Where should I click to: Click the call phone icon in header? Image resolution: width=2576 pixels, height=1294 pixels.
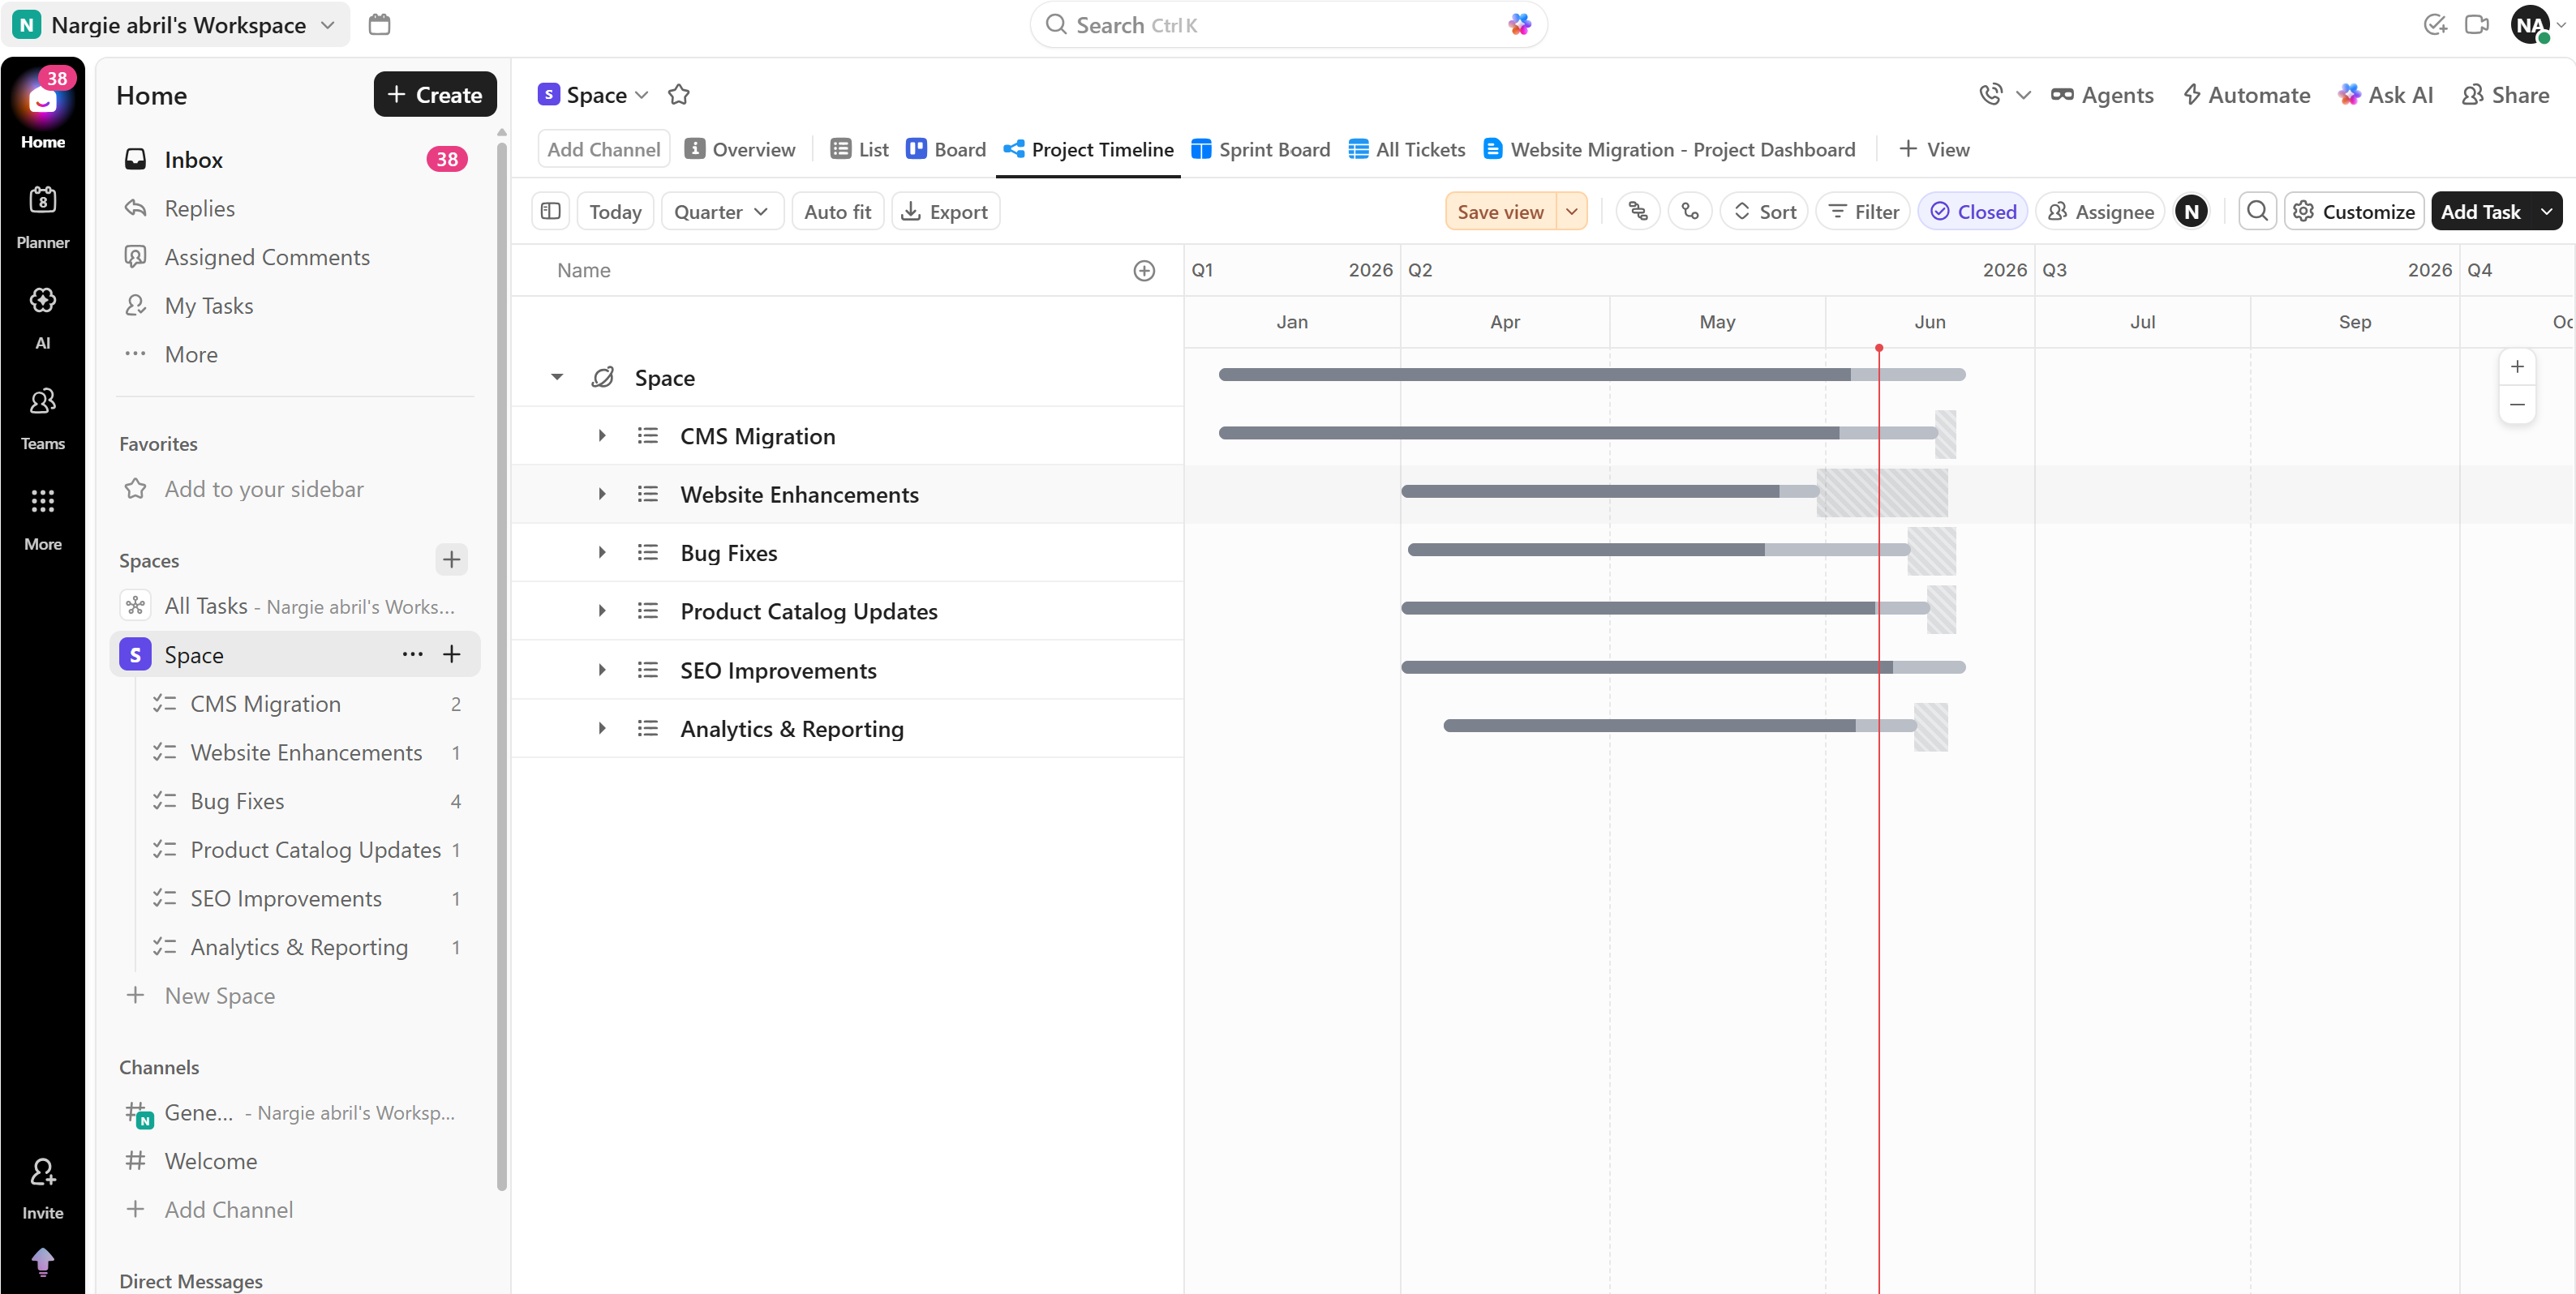(1990, 95)
